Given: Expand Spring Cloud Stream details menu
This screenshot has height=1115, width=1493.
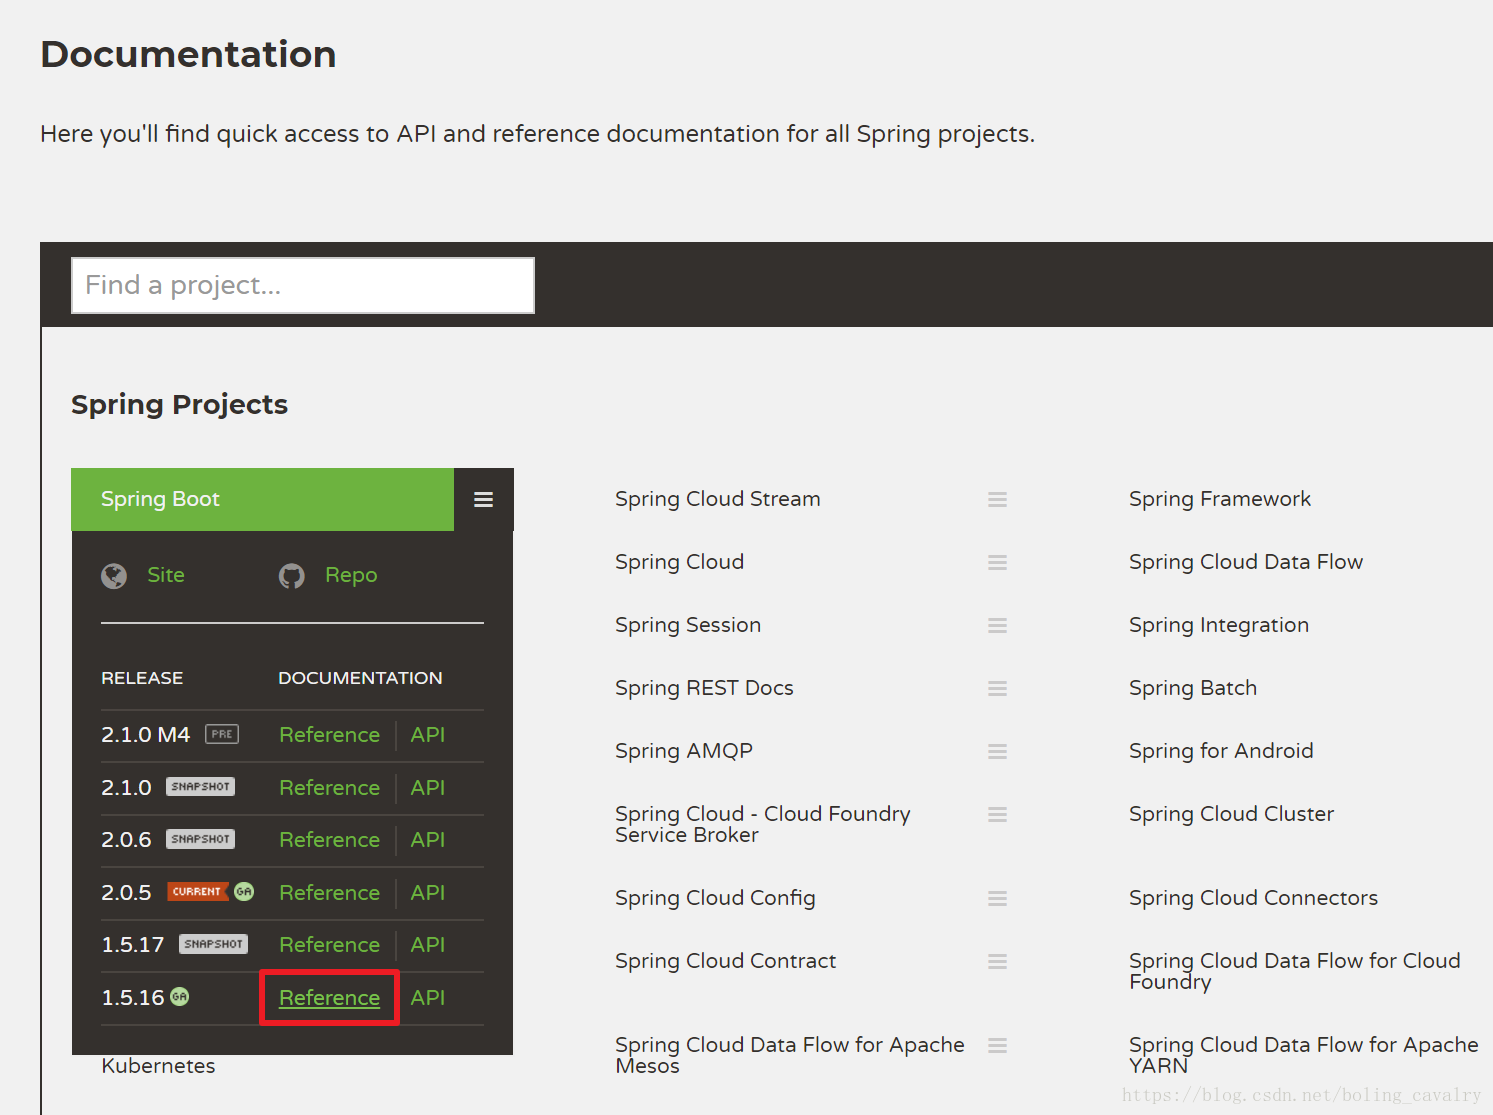Looking at the screenshot, I should click(x=997, y=499).
